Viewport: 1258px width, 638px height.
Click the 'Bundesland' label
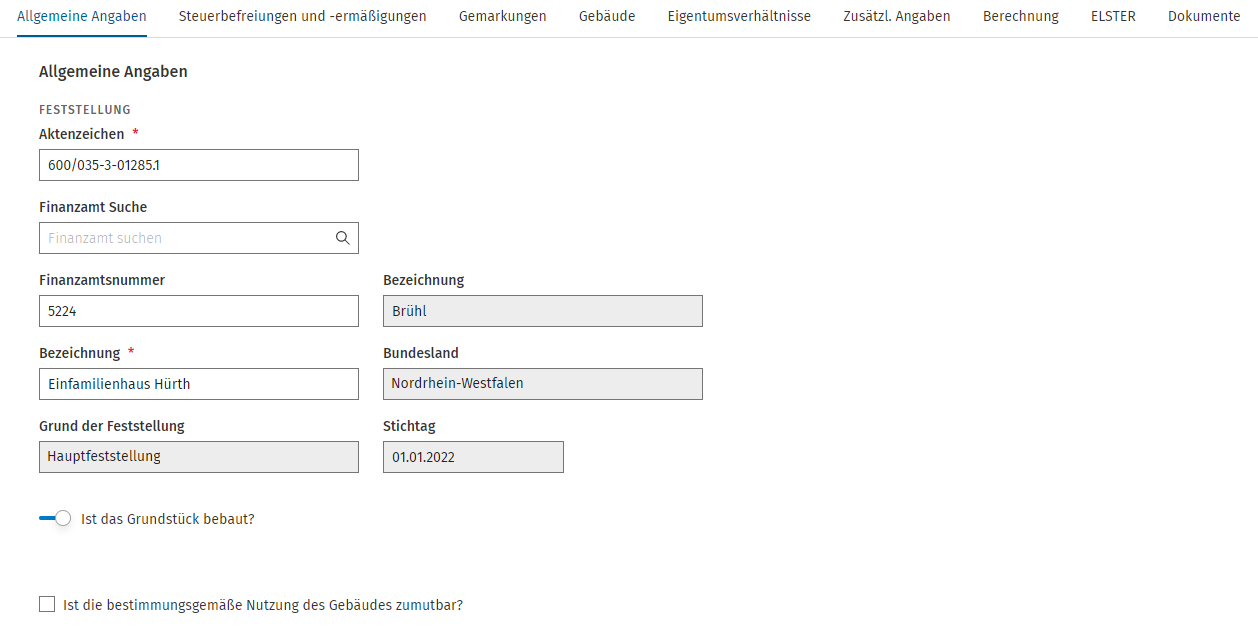tap(421, 353)
